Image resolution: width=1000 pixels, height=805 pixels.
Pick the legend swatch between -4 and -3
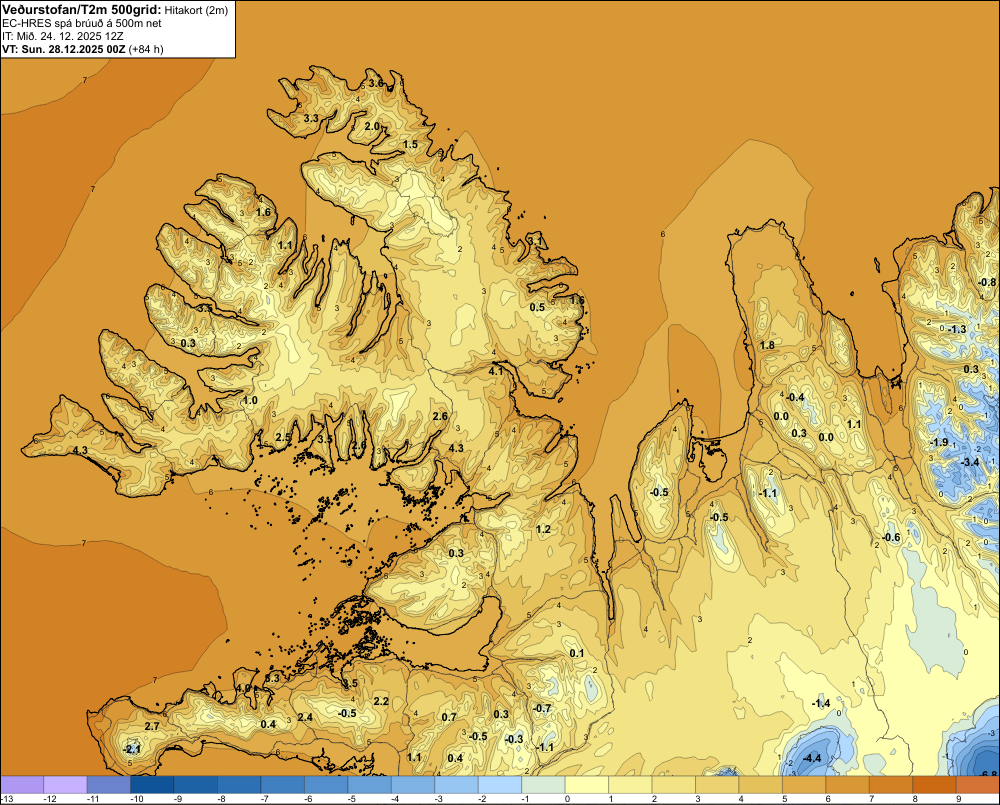pos(413,785)
